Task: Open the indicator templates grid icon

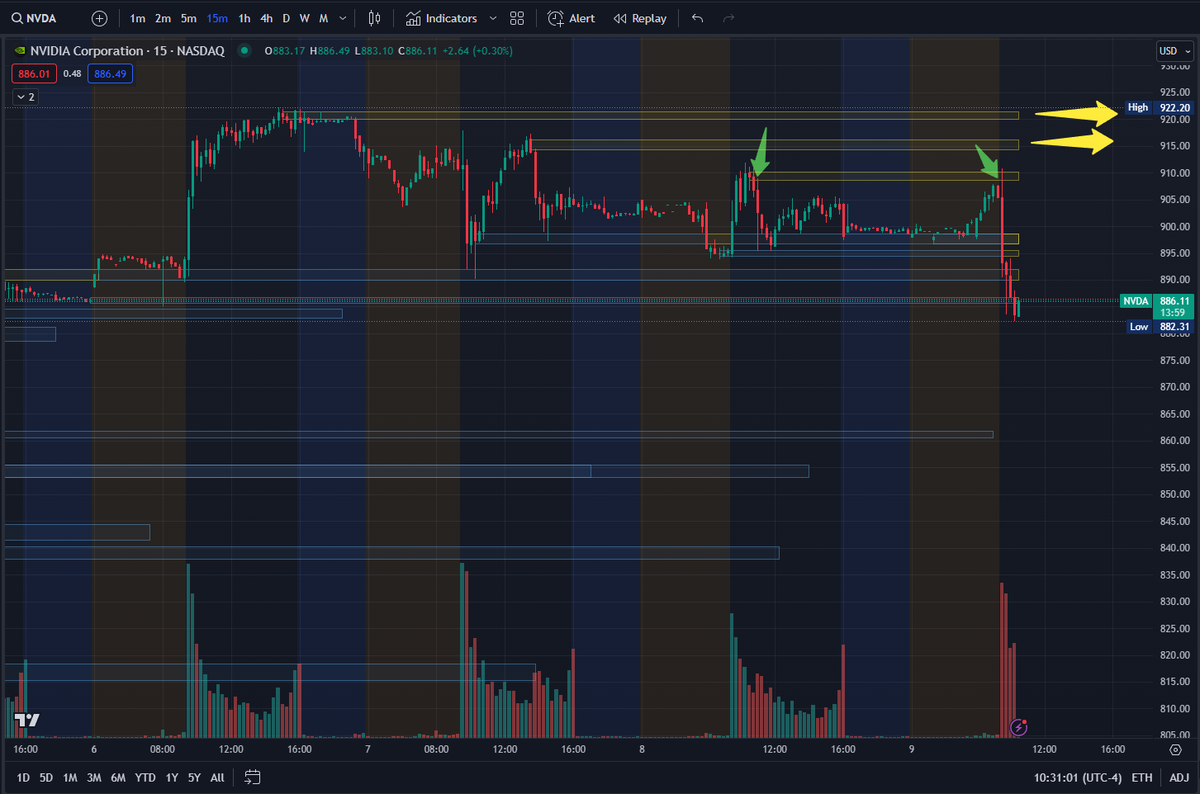Action: click(517, 18)
